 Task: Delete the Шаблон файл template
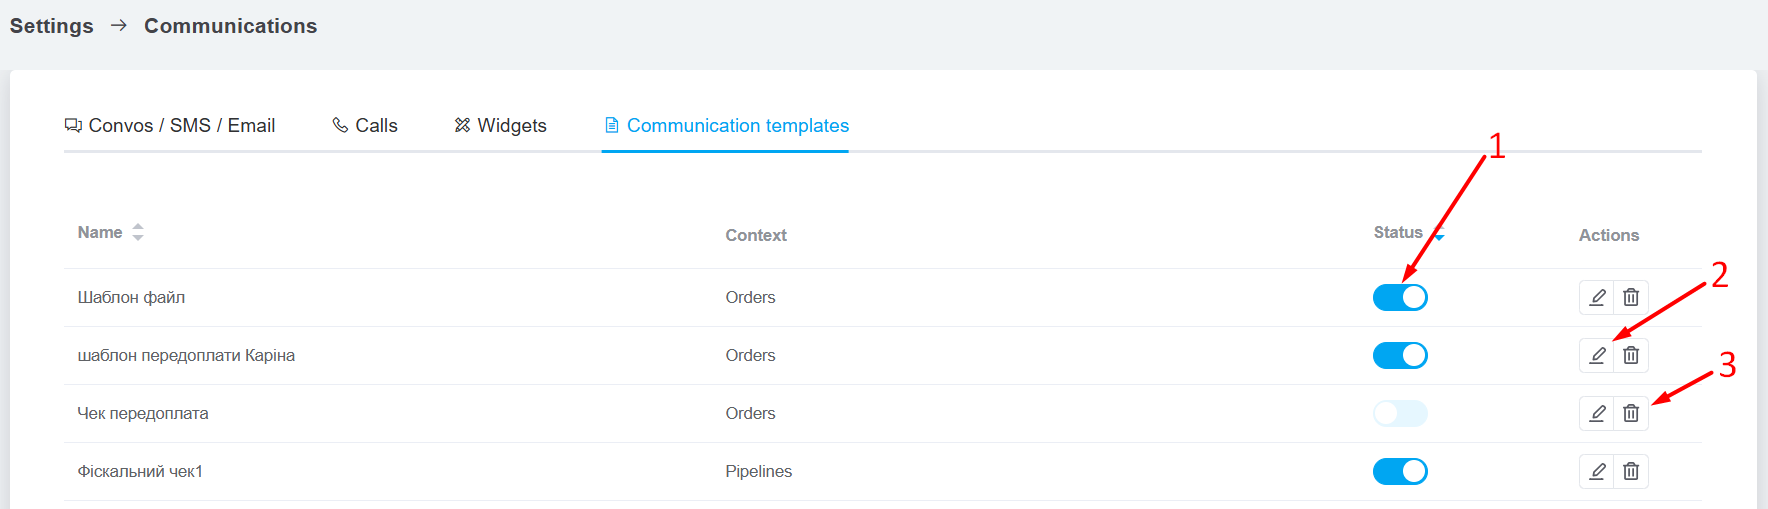pos(1631,297)
